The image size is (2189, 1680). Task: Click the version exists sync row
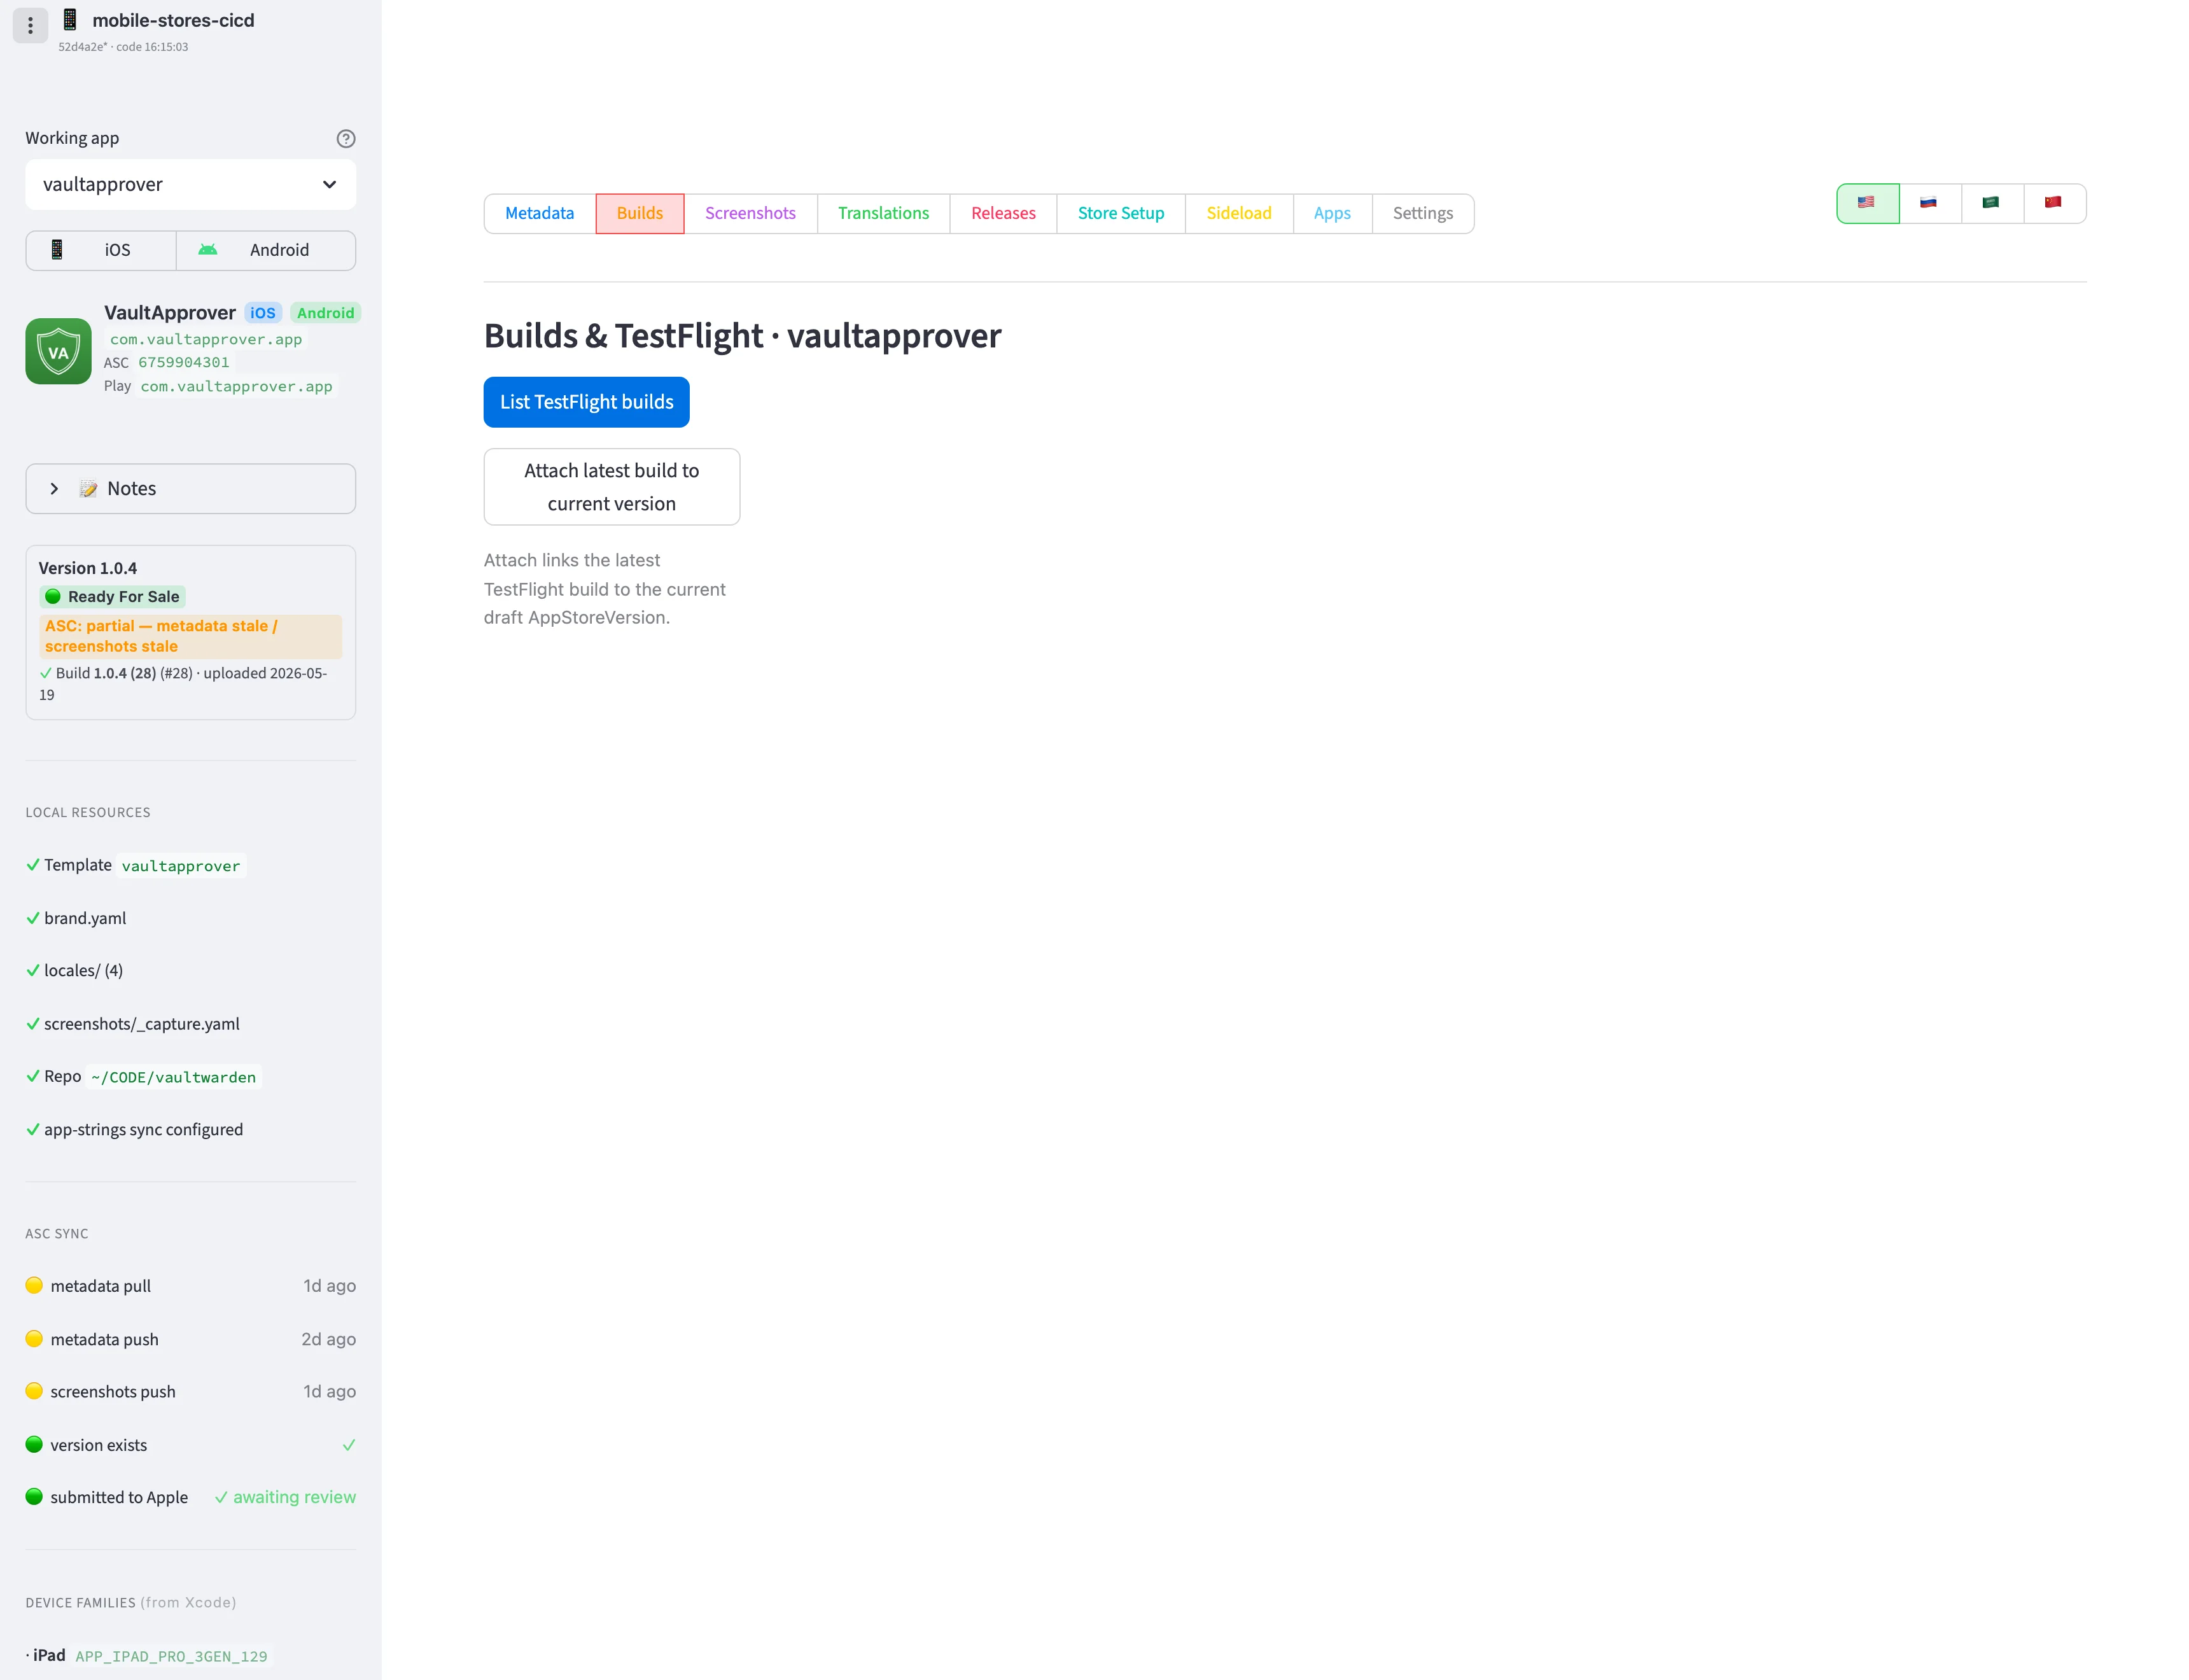190,1445
